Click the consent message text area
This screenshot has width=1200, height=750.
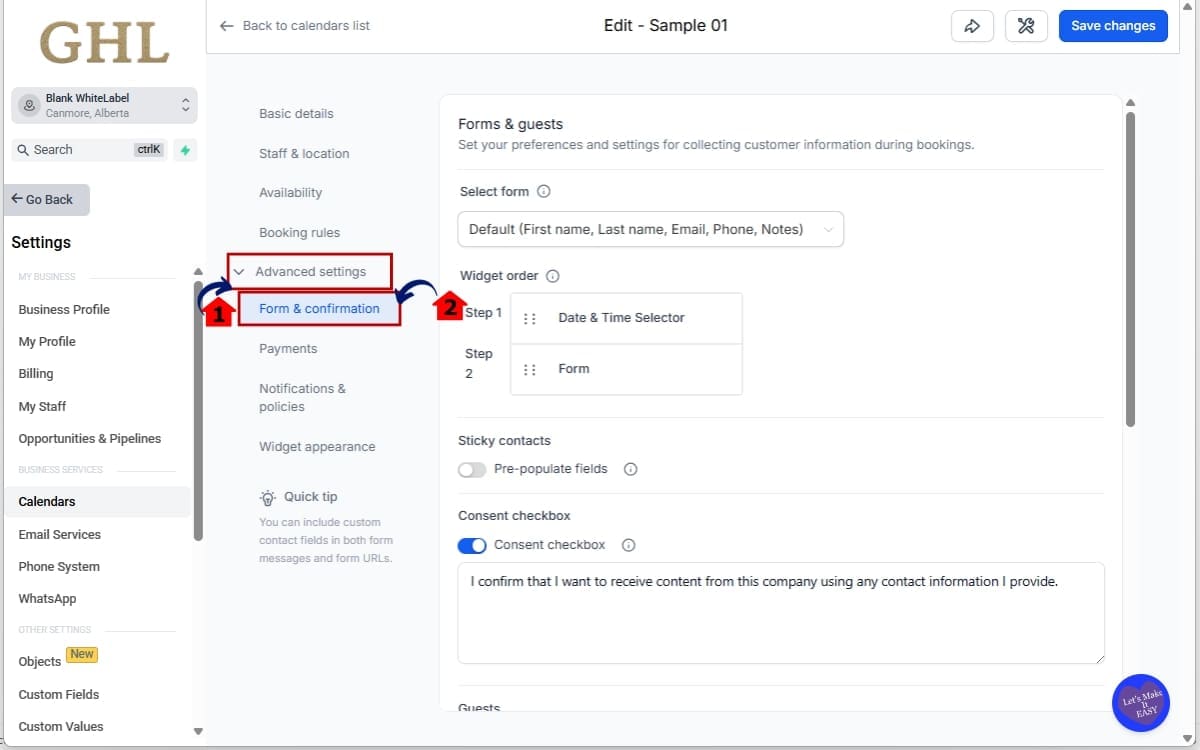coord(780,612)
